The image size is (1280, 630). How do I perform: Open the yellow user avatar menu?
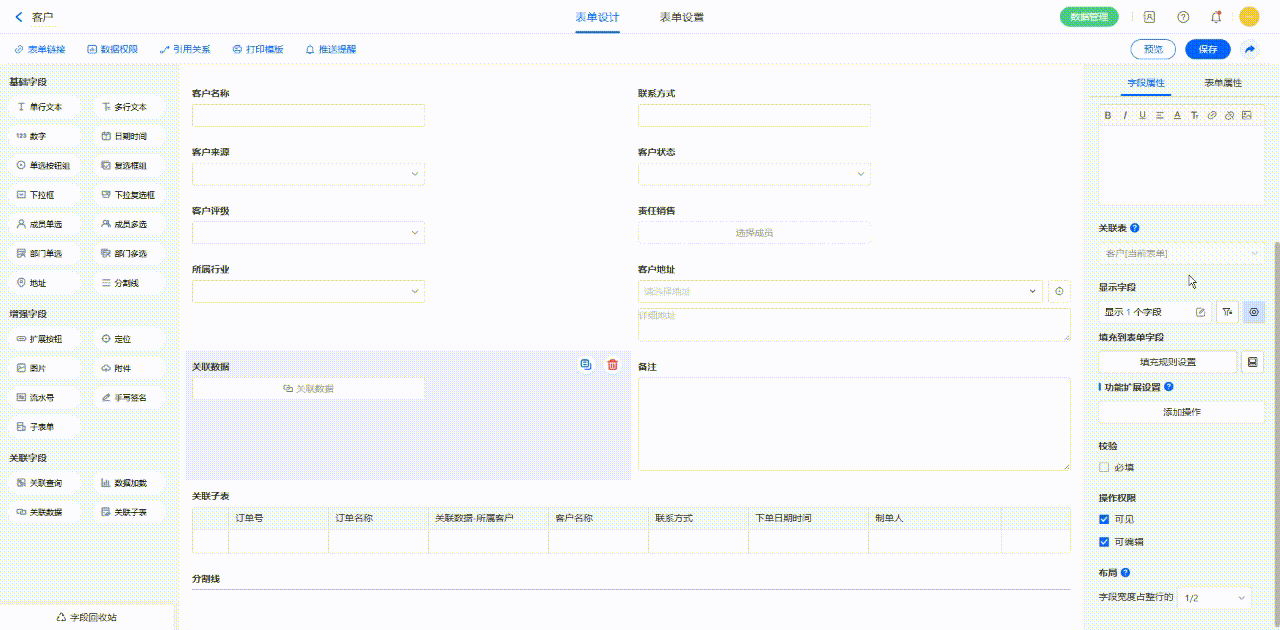point(1249,17)
